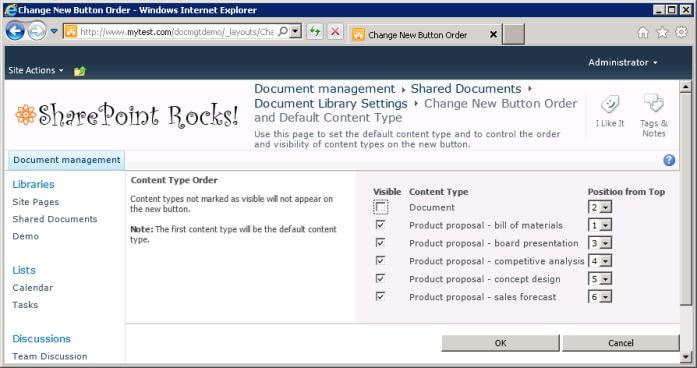Go back with the browser Back arrow
Viewport: 697px width, 368px height.
(x=15, y=32)
